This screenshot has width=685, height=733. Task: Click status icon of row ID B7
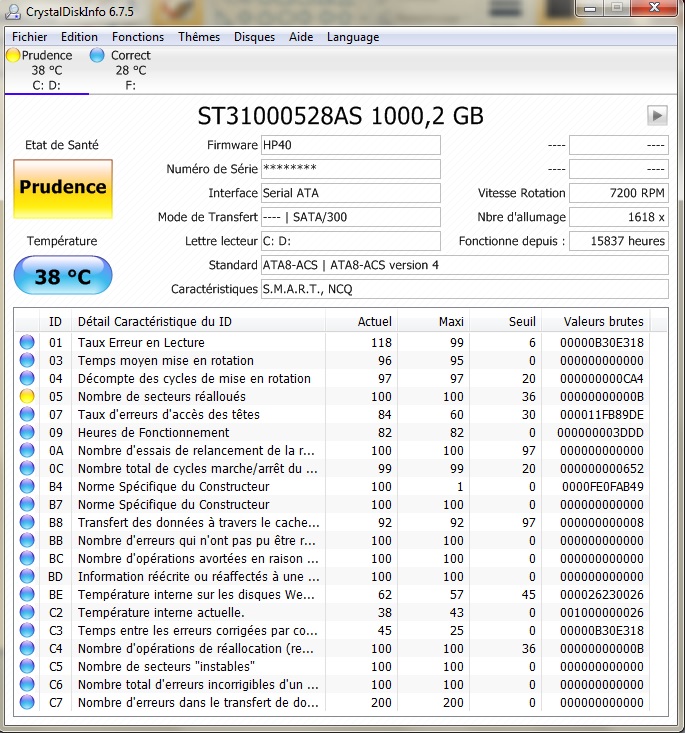point(27,504)
